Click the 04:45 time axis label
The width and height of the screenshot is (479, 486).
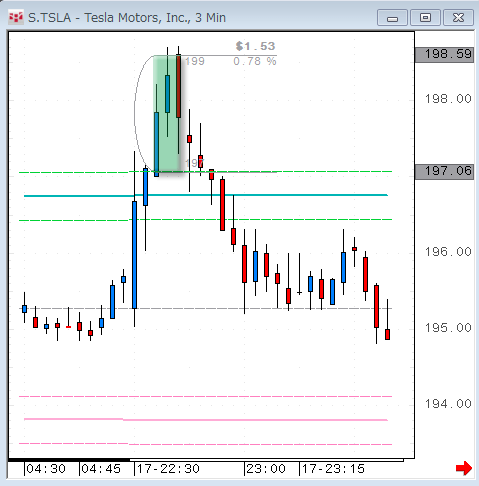pos(101,469)
